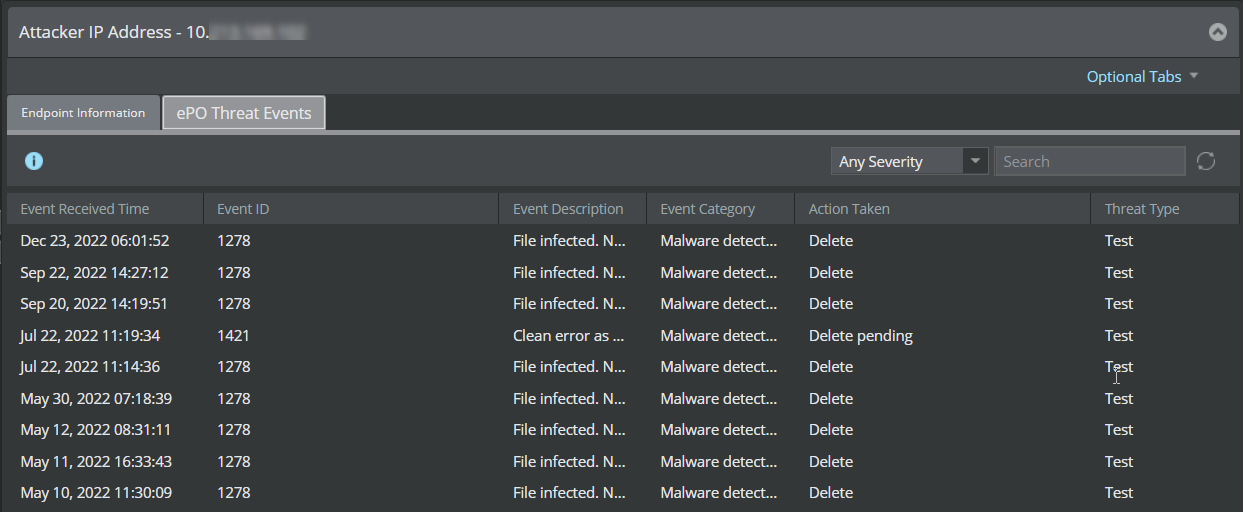Select the ePO Threat Events tab
This screenshot has height=512, width=1243.
tap(244, 113)
